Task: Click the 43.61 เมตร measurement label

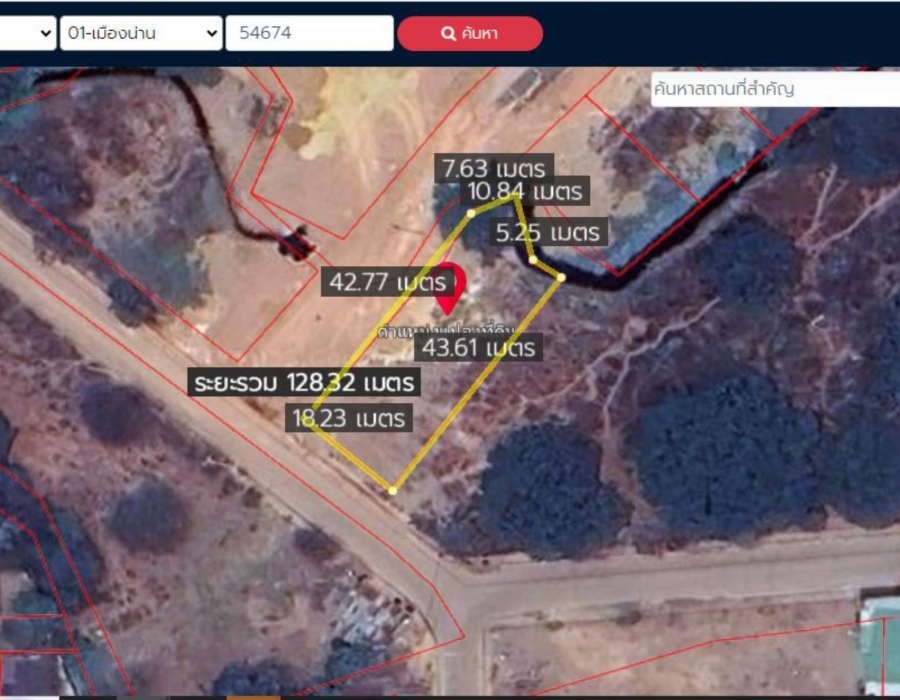Action: pyautogui.click(x=478, y=348)
